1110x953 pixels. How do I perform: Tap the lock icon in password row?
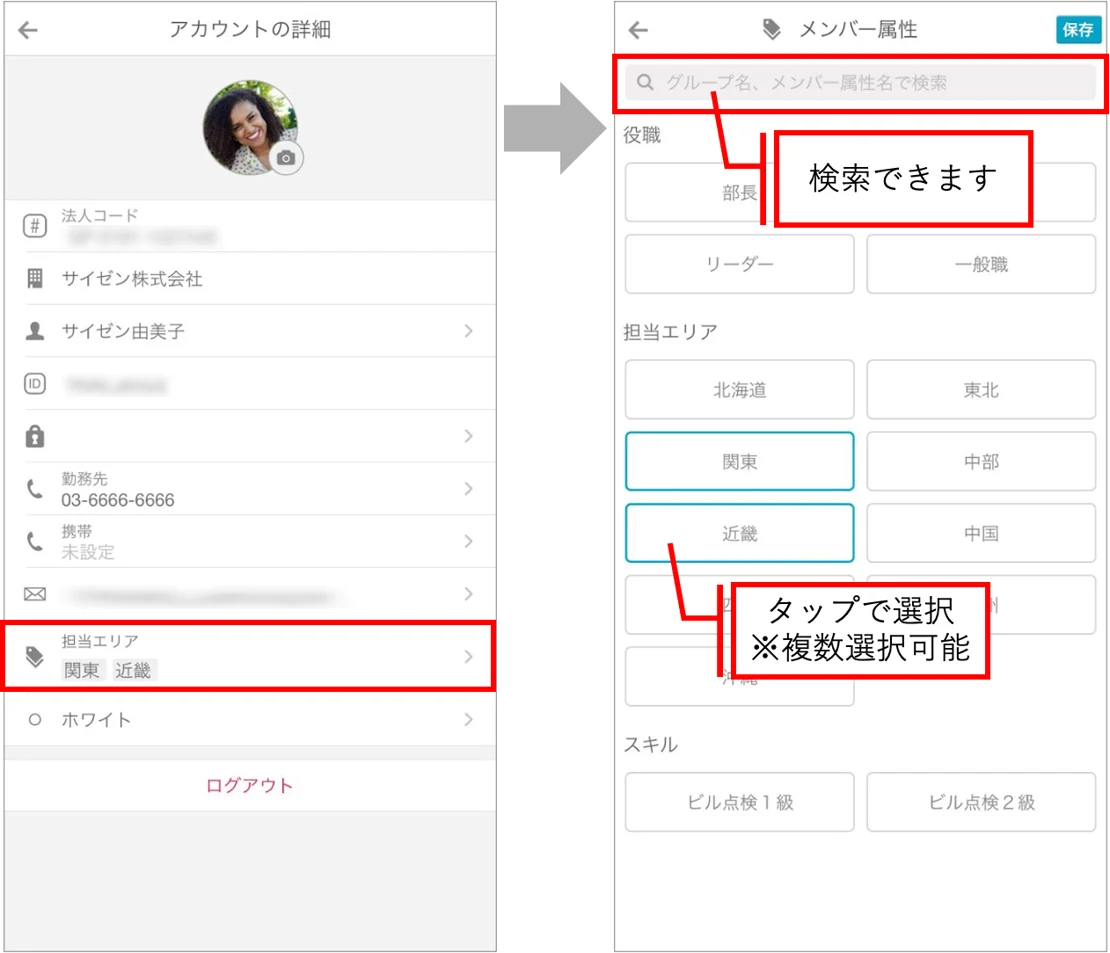tap(35, 436)
